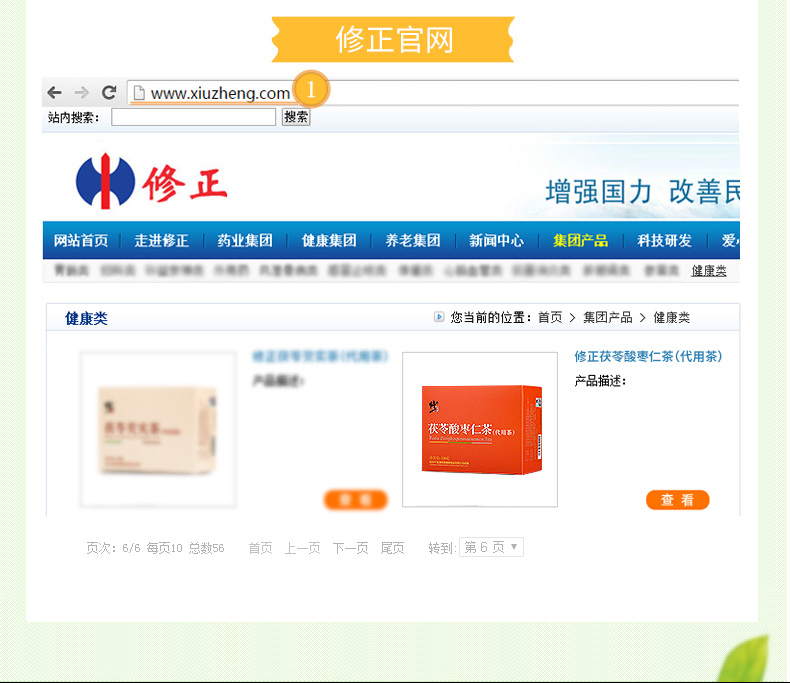Click the 产品描述: label under 茯苓酸枣仁茶

tap(600, 381)
